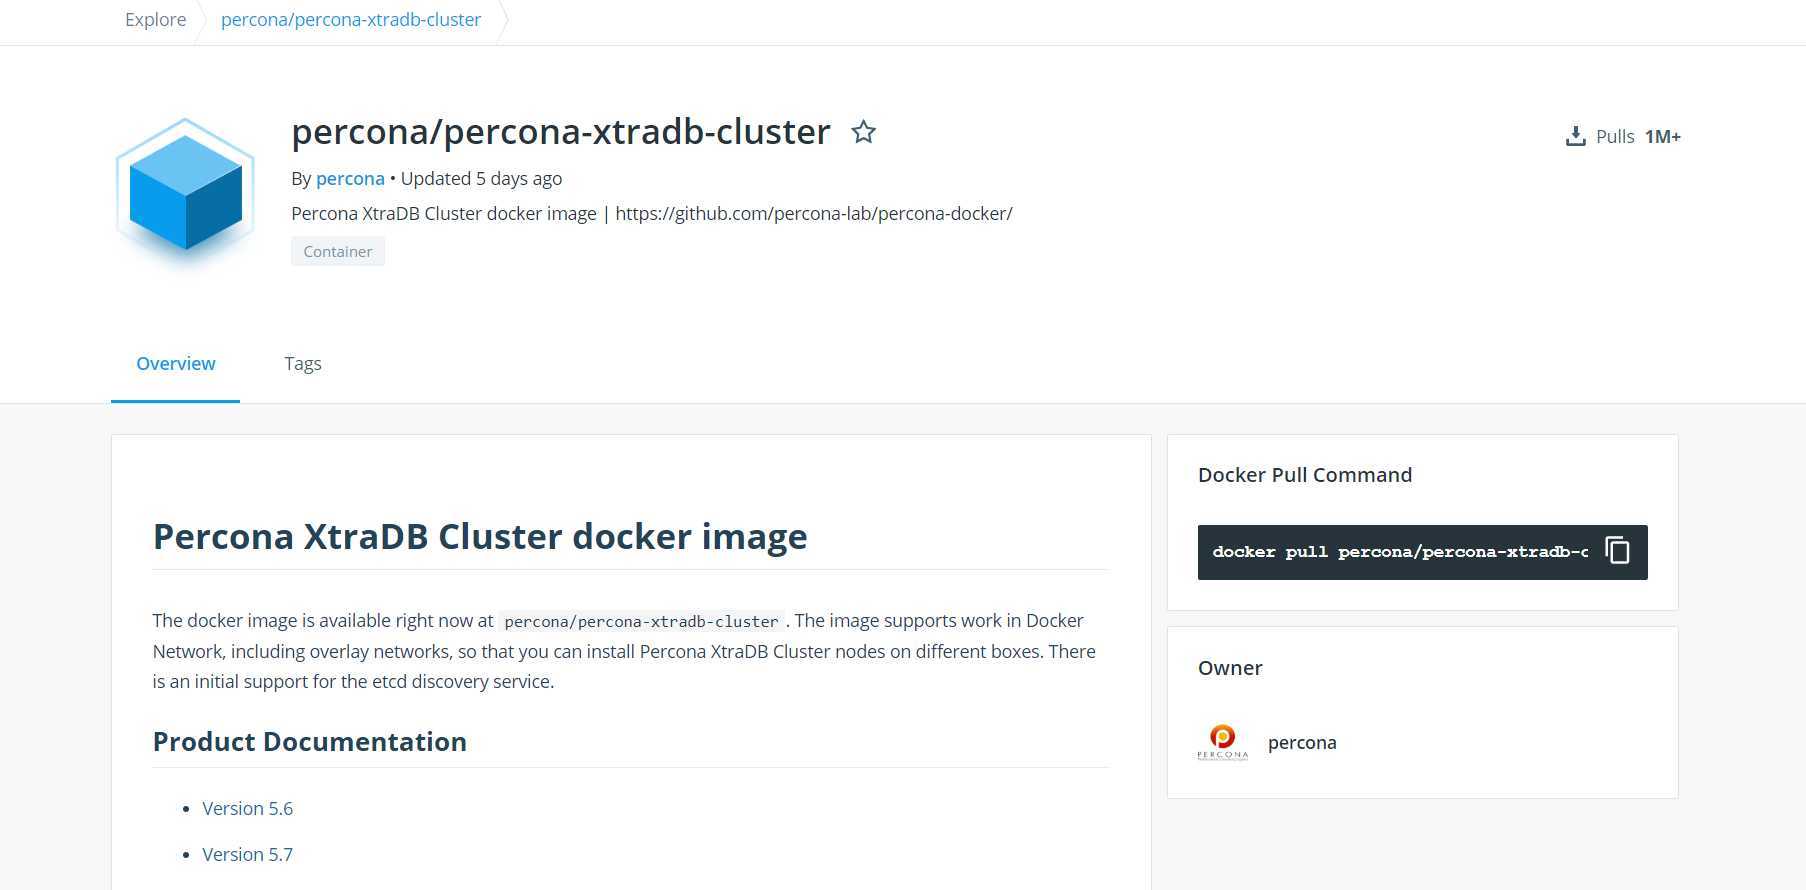Click the percona owner name

click(1302, 743)
